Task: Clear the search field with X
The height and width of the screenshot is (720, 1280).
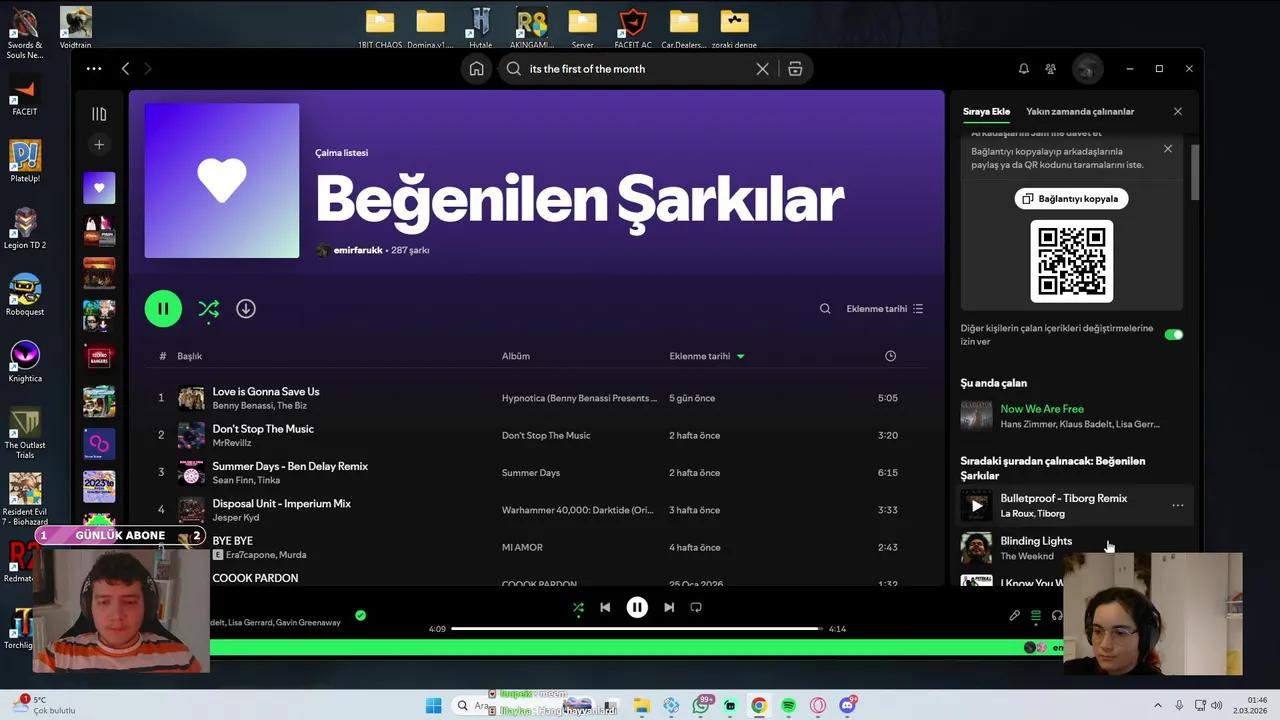Action: (762, 69)
